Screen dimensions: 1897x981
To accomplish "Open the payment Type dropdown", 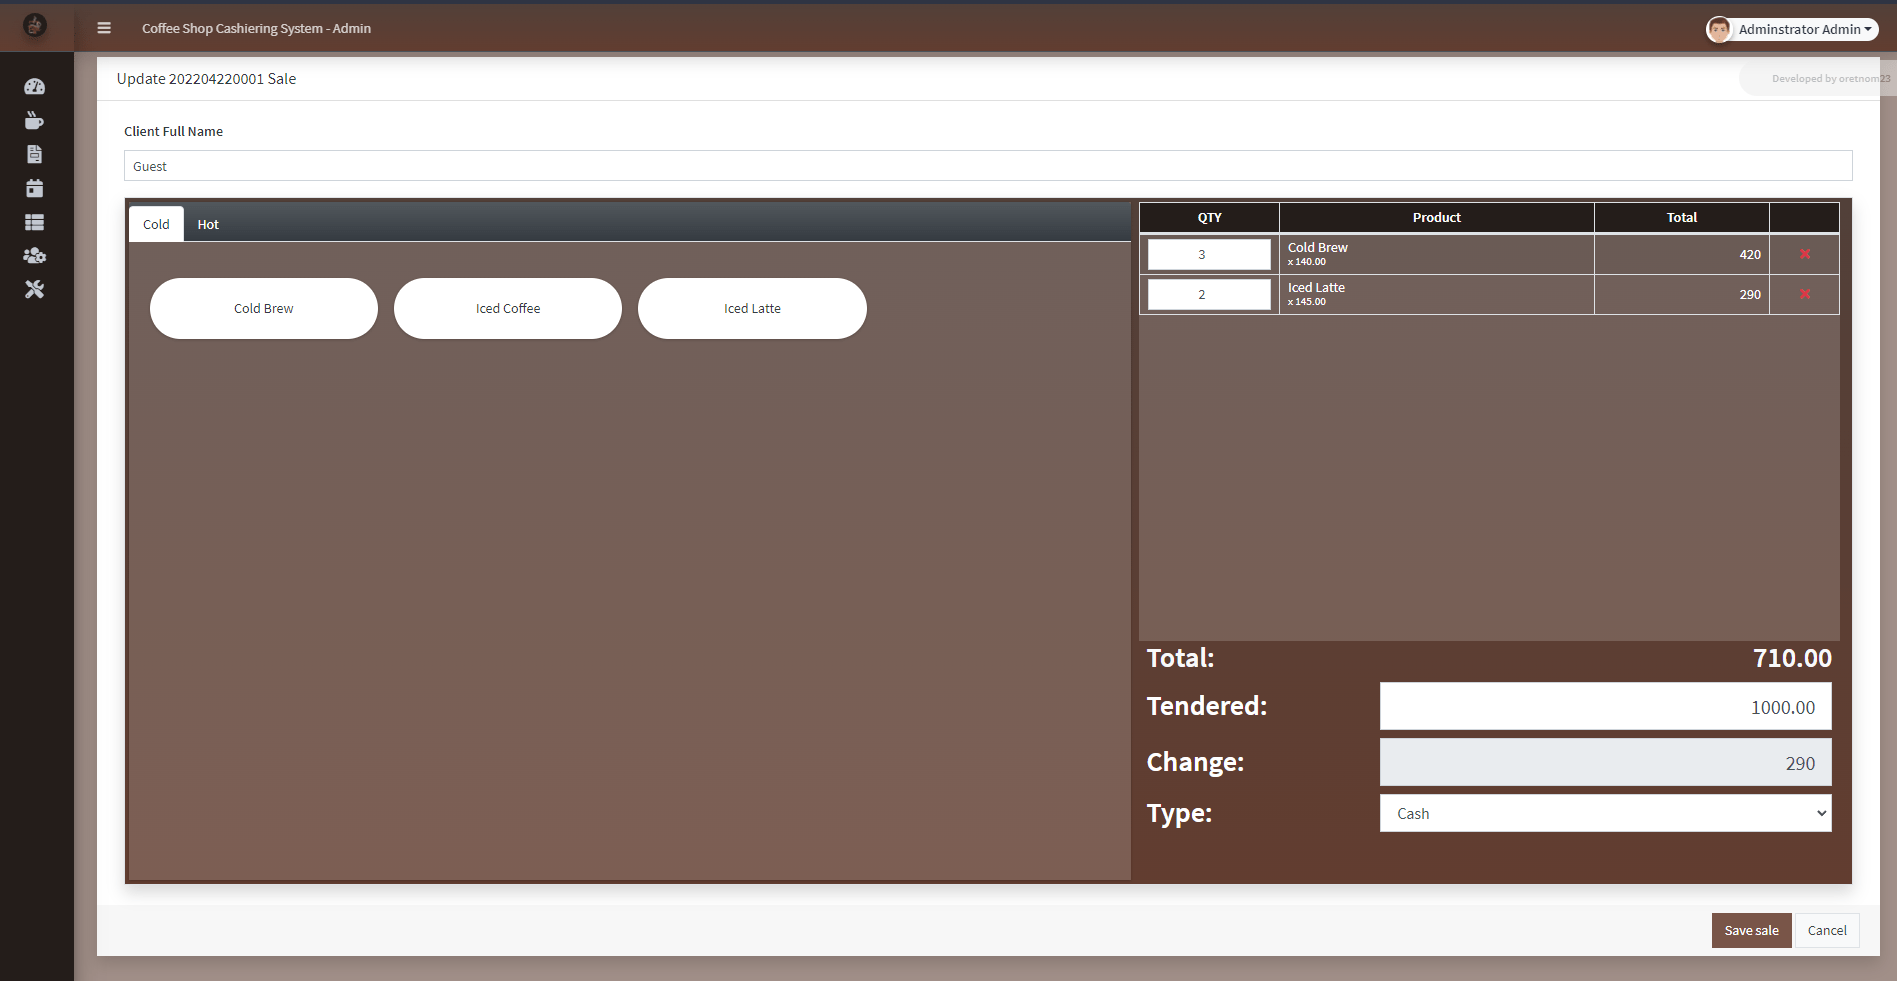I will pos(1604,813).
